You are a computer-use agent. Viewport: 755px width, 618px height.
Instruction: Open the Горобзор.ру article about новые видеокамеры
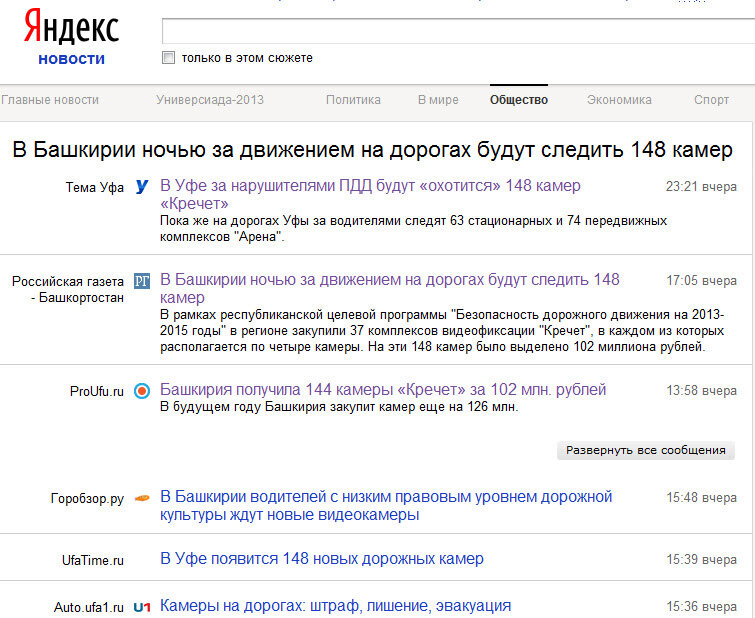pyautogui.click(x=386, y=505)
